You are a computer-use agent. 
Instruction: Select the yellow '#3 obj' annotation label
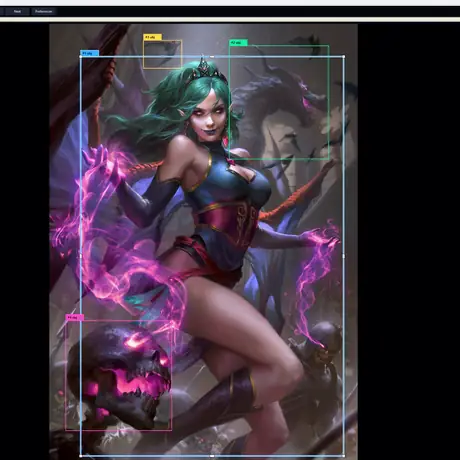pos(153,37)
